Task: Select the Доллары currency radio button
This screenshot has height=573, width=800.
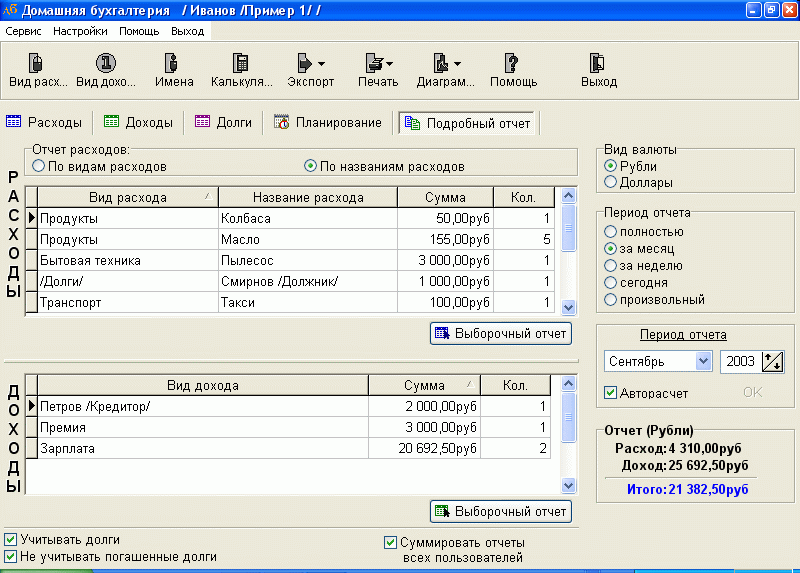Action: pyautogui.click(x=611, y=182)
